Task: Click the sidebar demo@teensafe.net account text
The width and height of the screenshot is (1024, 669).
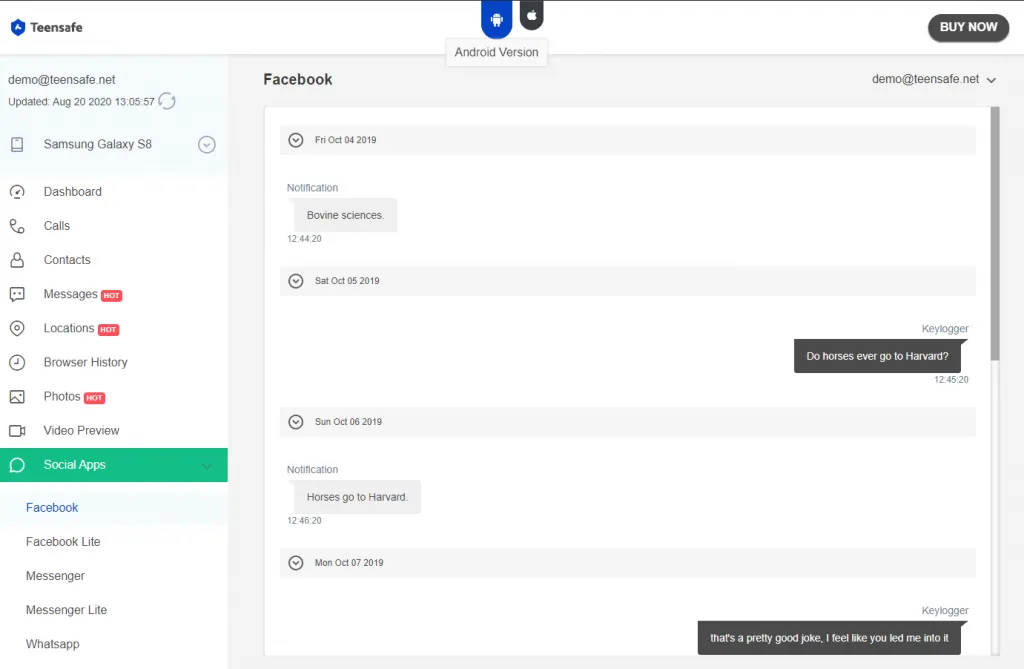Action: coord(61,80)
